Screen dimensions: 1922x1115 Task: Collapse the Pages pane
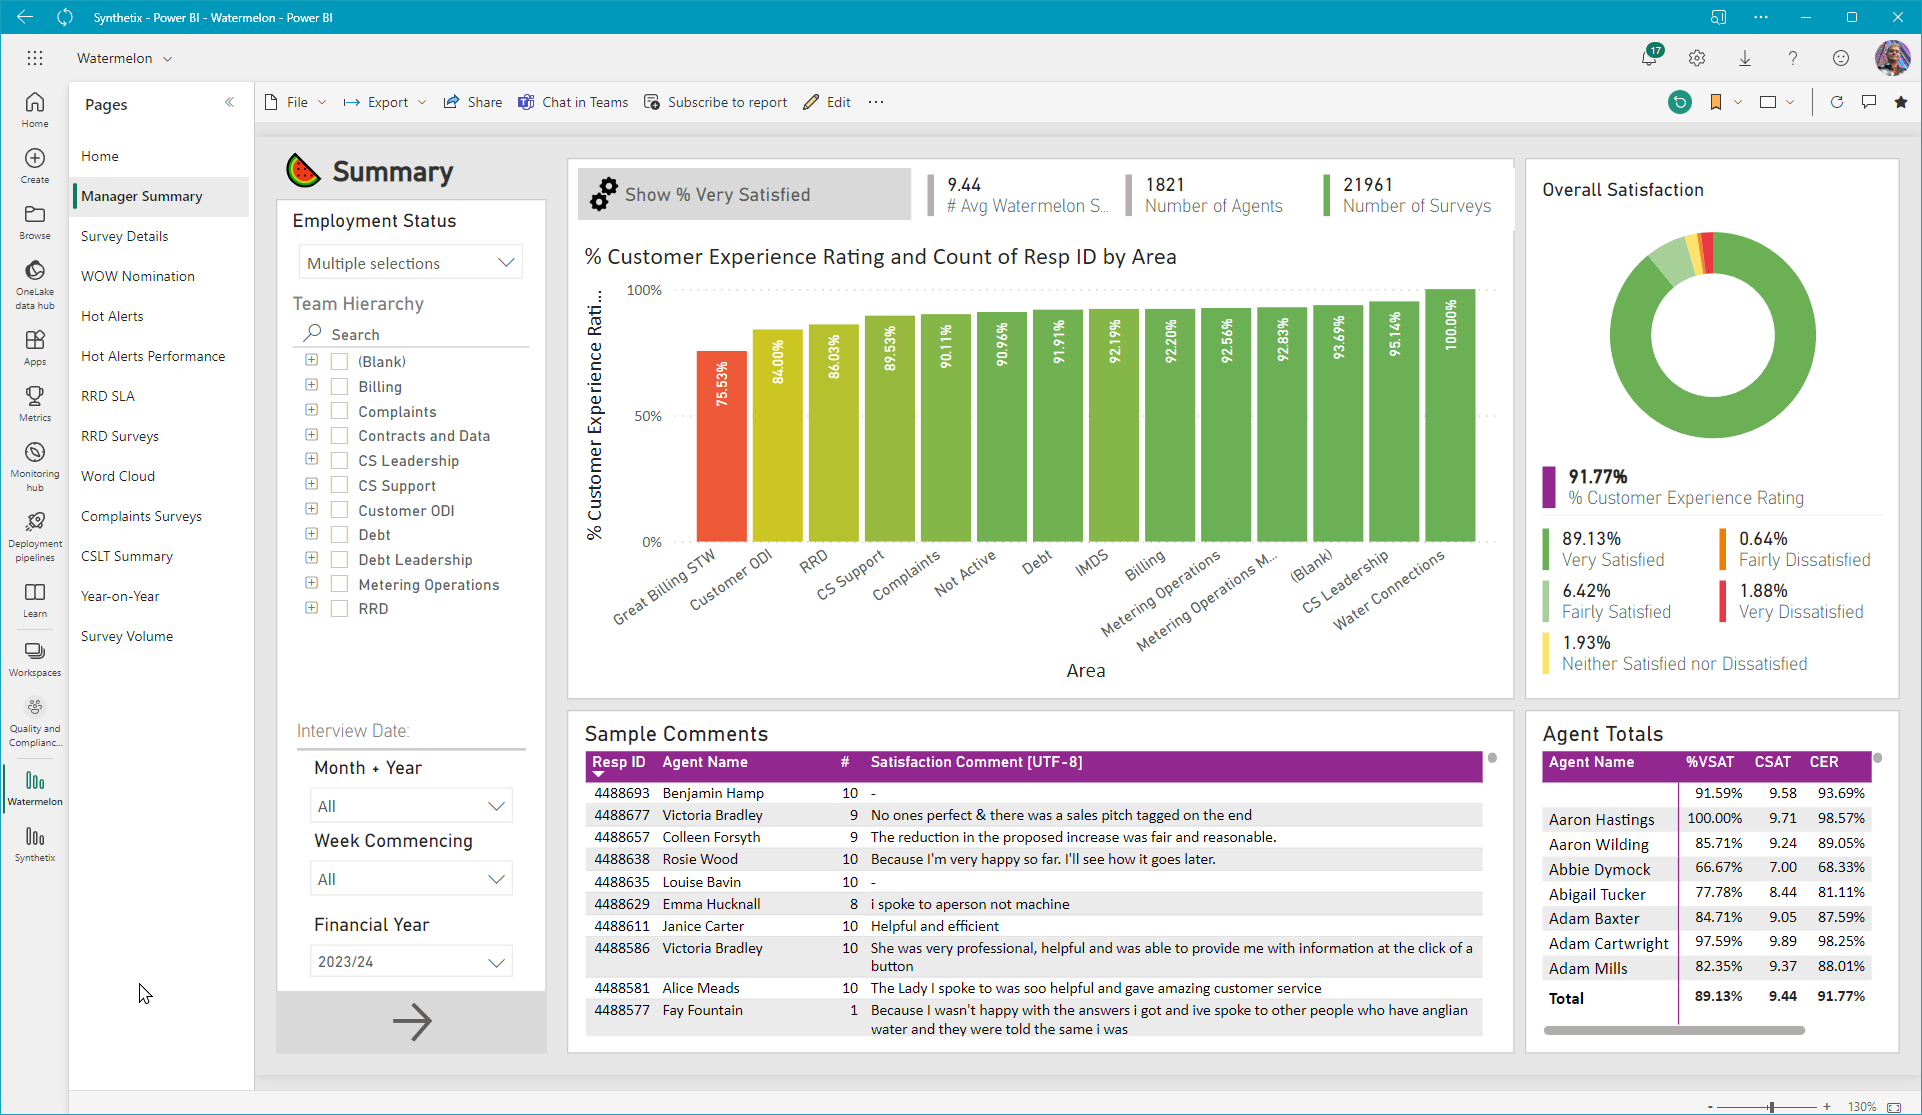[229, 103]
